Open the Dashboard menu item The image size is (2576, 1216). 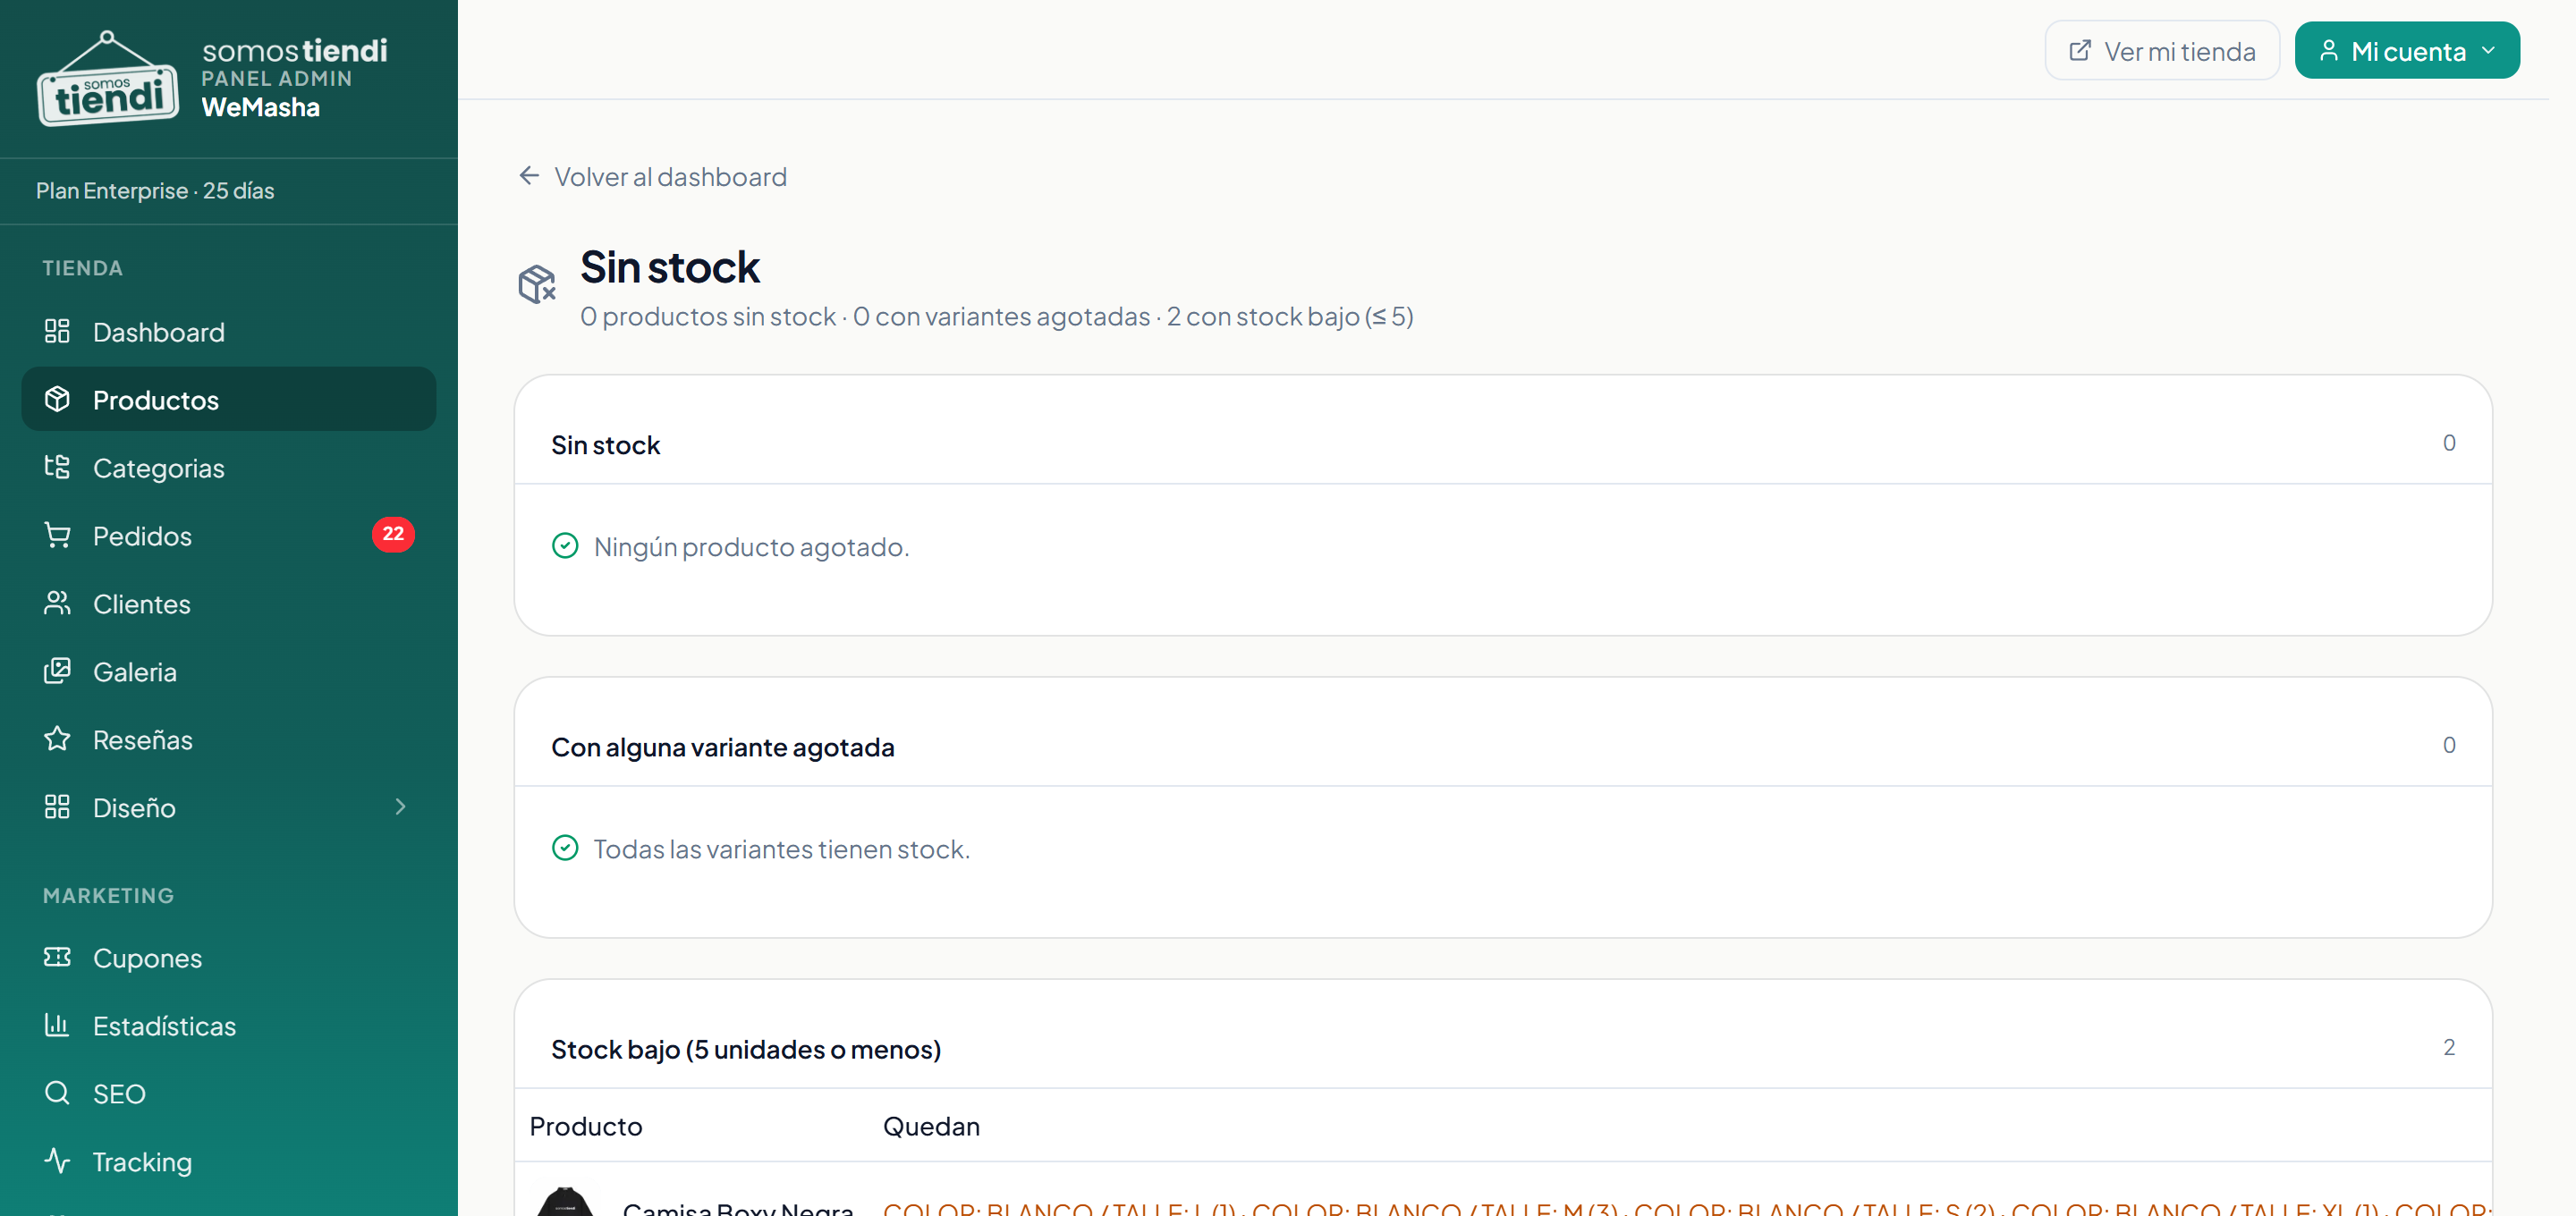pos(229,331)
